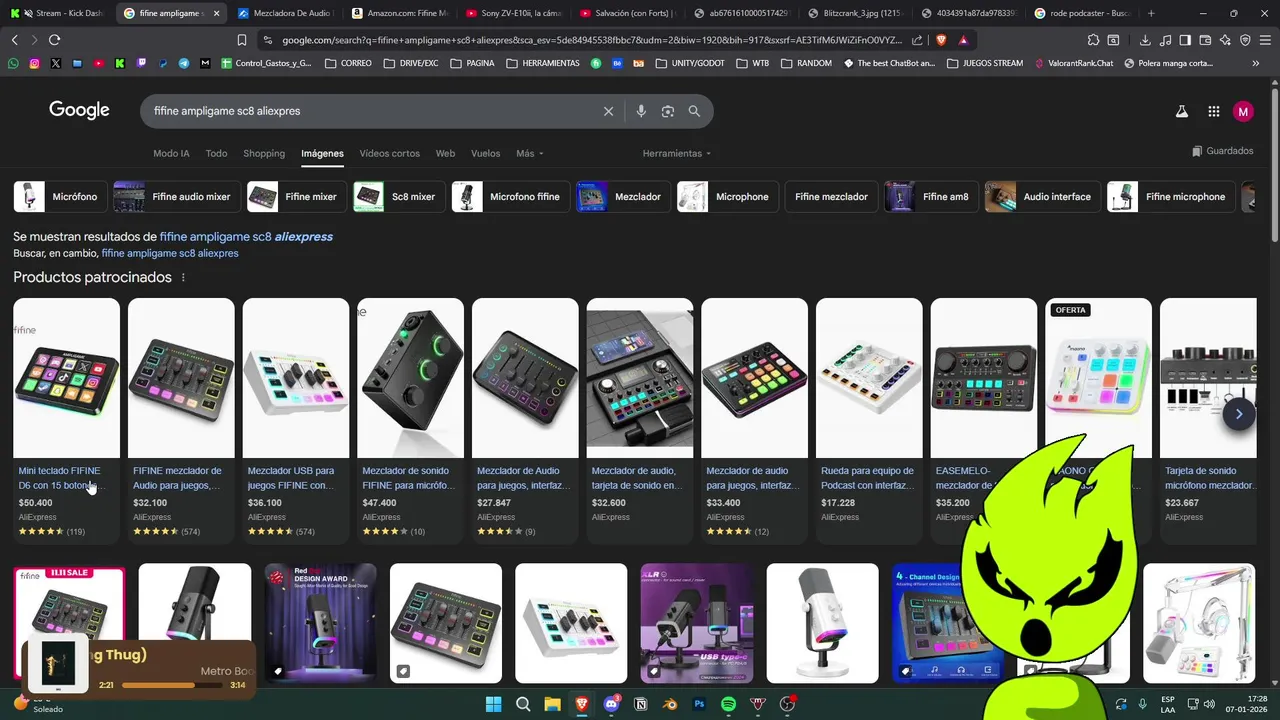Filter images by the Fifine audio mixer chip
1280x720 pixels.
(177, 197)
